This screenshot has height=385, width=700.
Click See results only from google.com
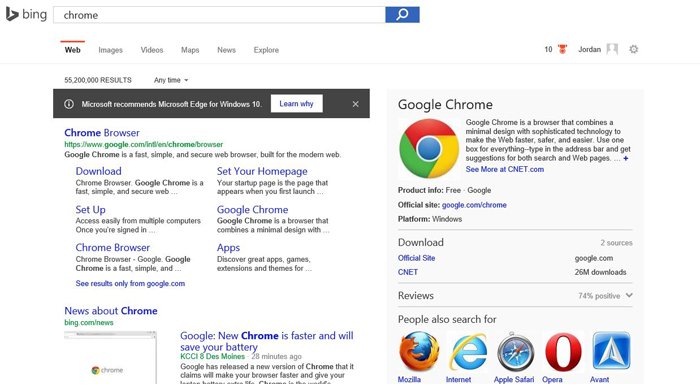[130, 283]
